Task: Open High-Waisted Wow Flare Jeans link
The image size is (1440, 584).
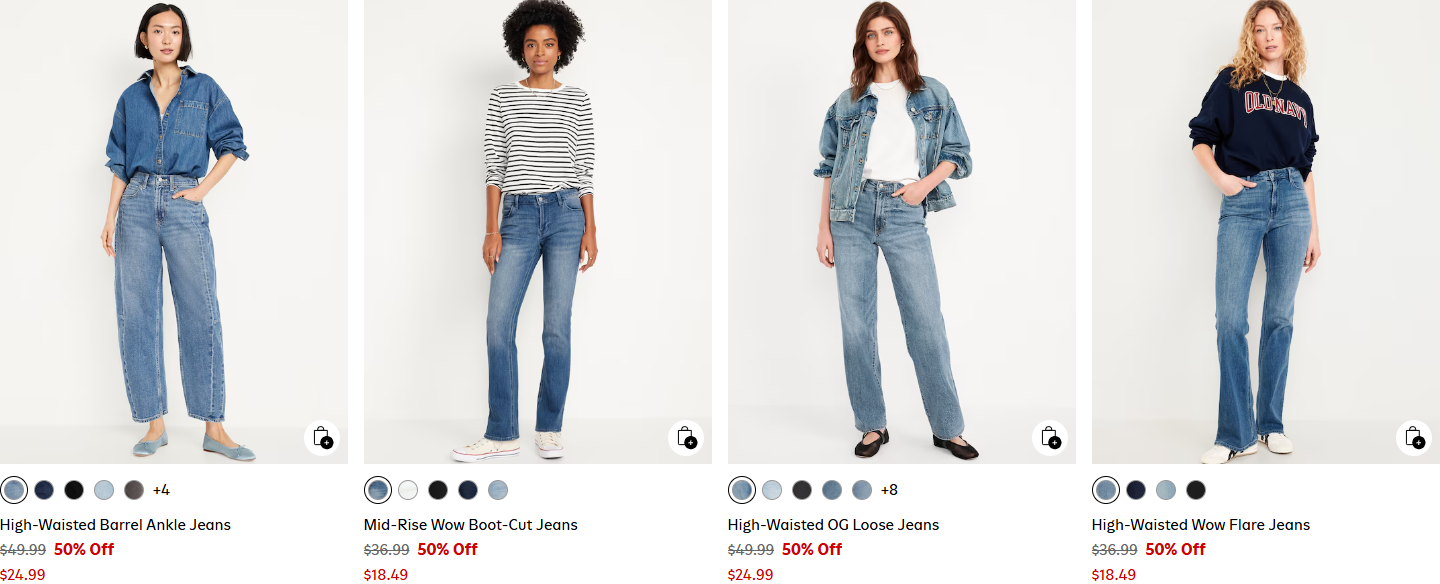Action: (1201, 525)
